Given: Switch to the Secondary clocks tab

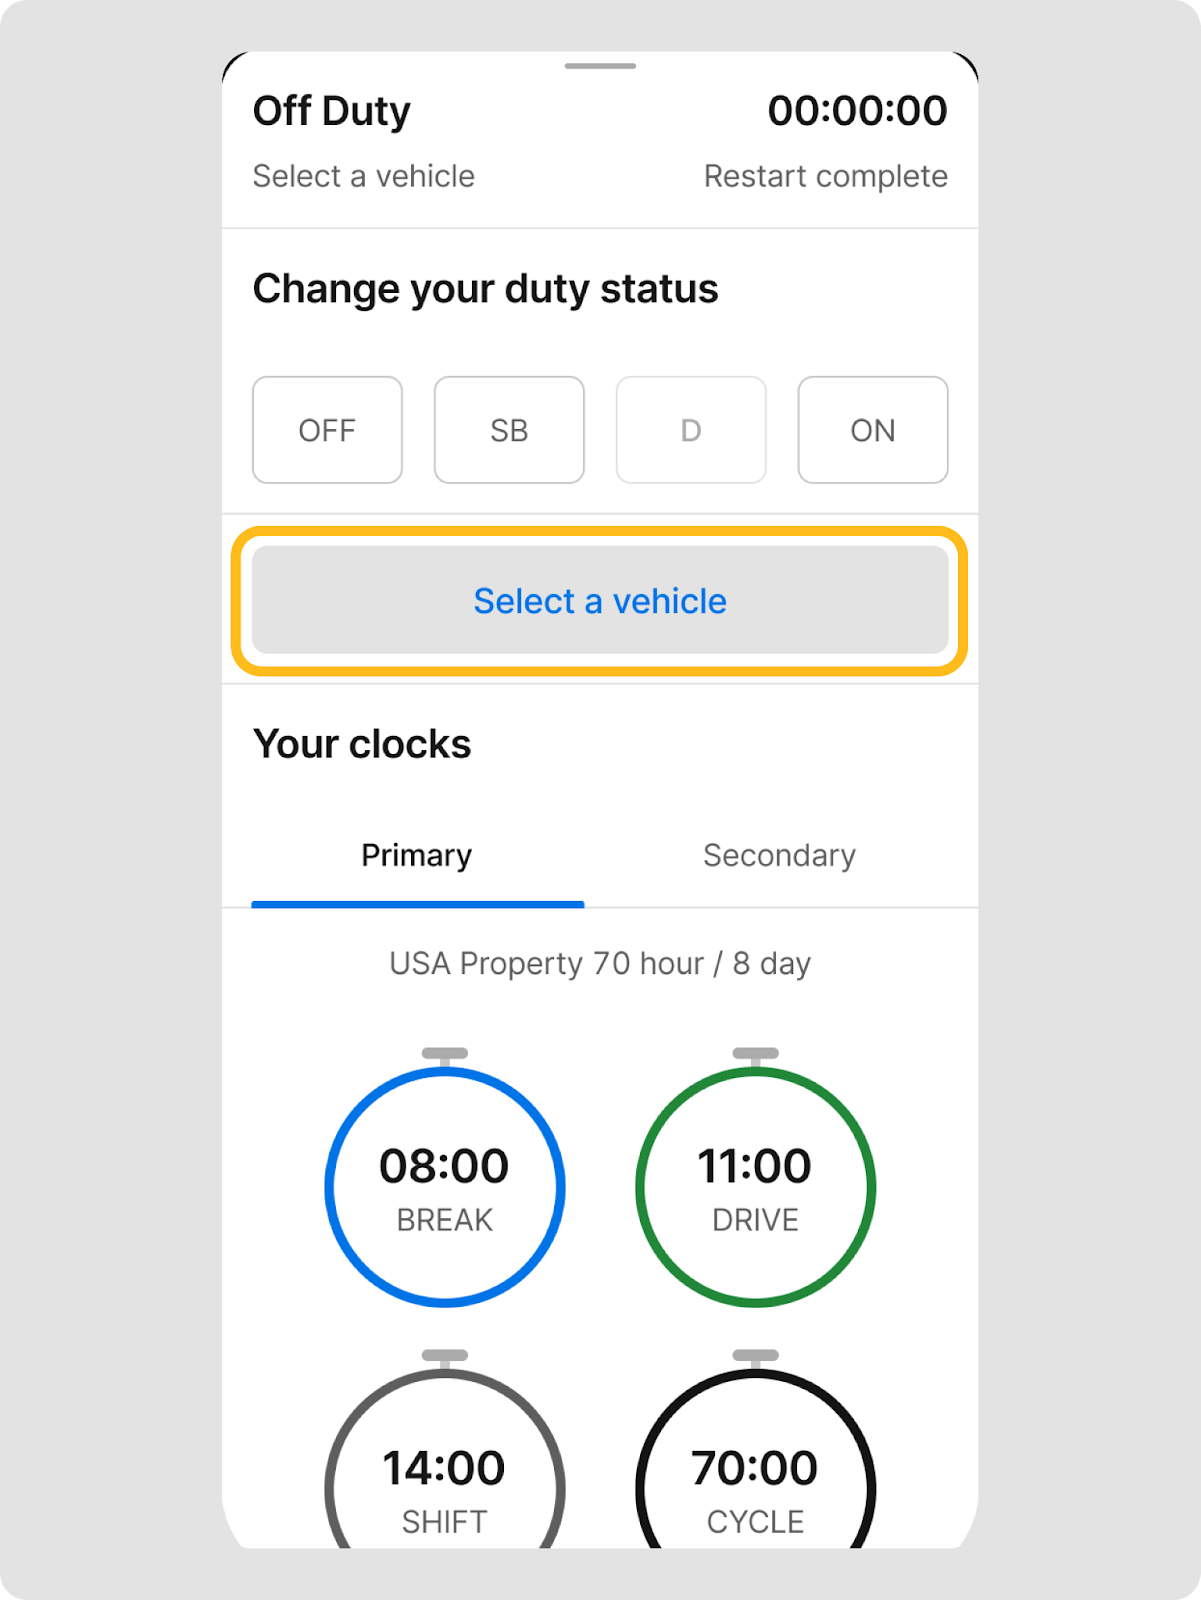Looking at the screenshot, I should [779, 856].
